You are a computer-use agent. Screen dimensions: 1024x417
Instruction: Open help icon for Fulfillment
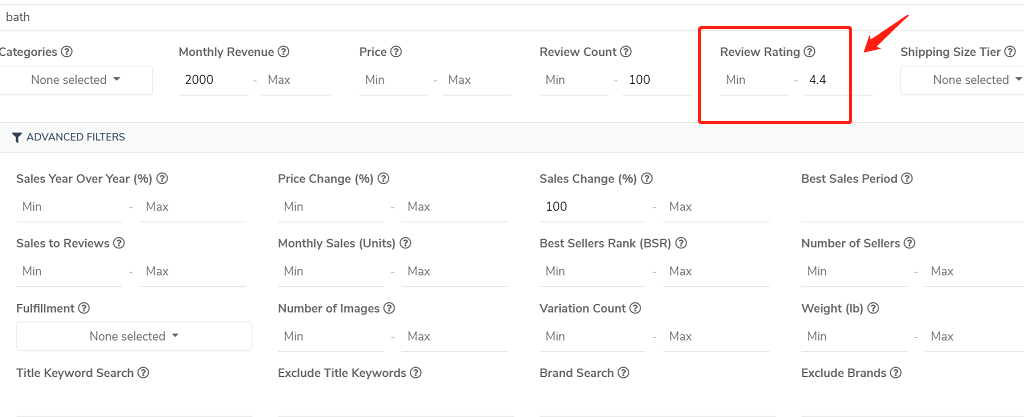pyautogui.click(x=84, y=308)
